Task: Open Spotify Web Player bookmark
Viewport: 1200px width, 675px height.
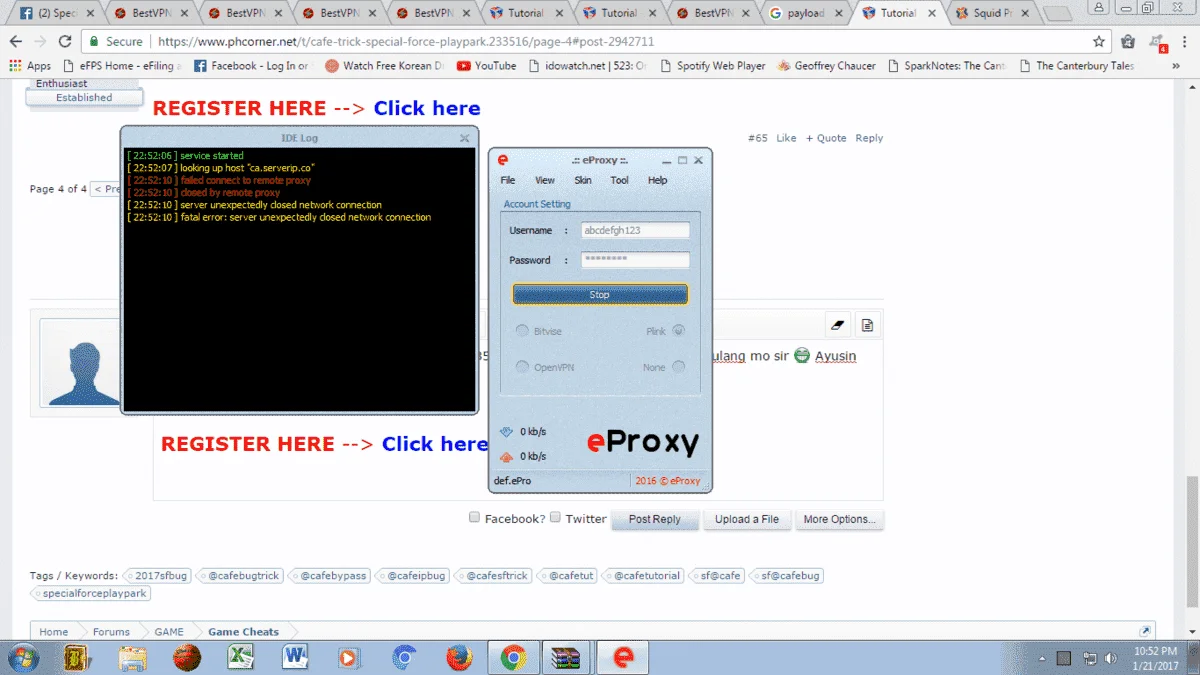Action: pos(711,66)
